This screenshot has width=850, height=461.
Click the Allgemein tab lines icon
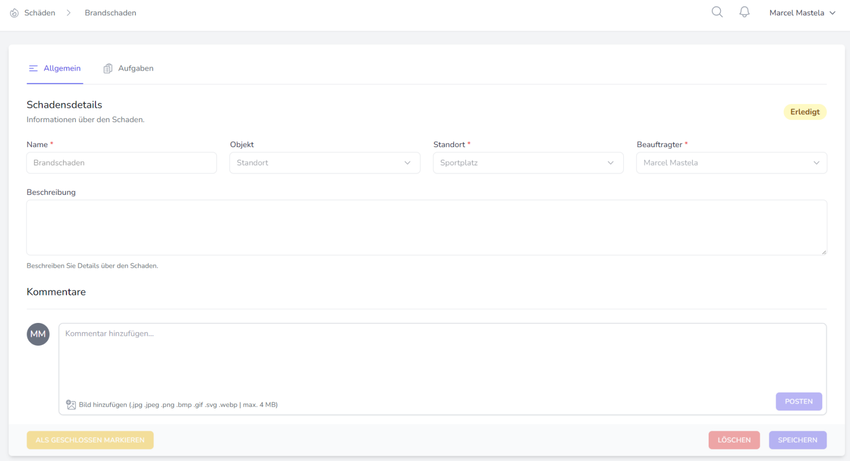pos(33,69)
